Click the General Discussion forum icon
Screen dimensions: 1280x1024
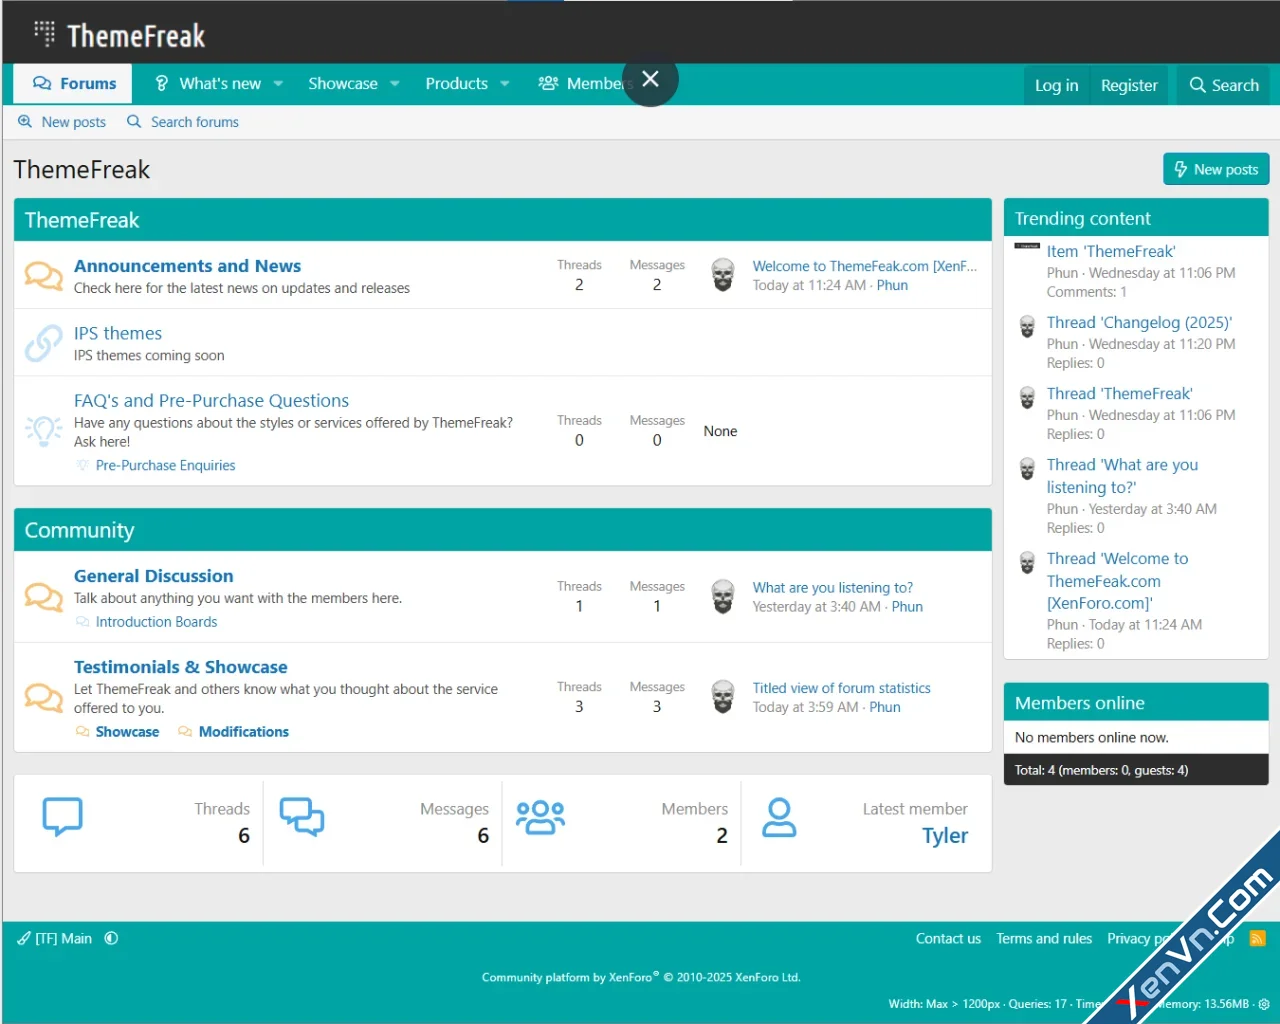point(43,597)
